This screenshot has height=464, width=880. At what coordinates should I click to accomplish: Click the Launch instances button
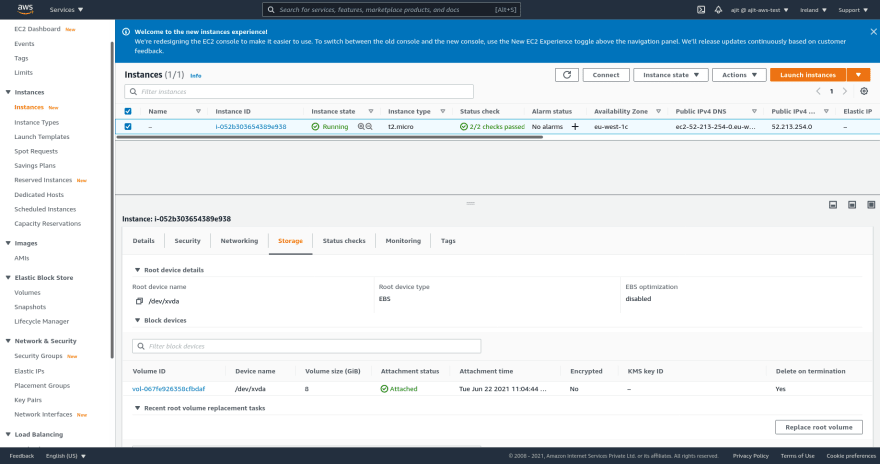pos(808,75)
